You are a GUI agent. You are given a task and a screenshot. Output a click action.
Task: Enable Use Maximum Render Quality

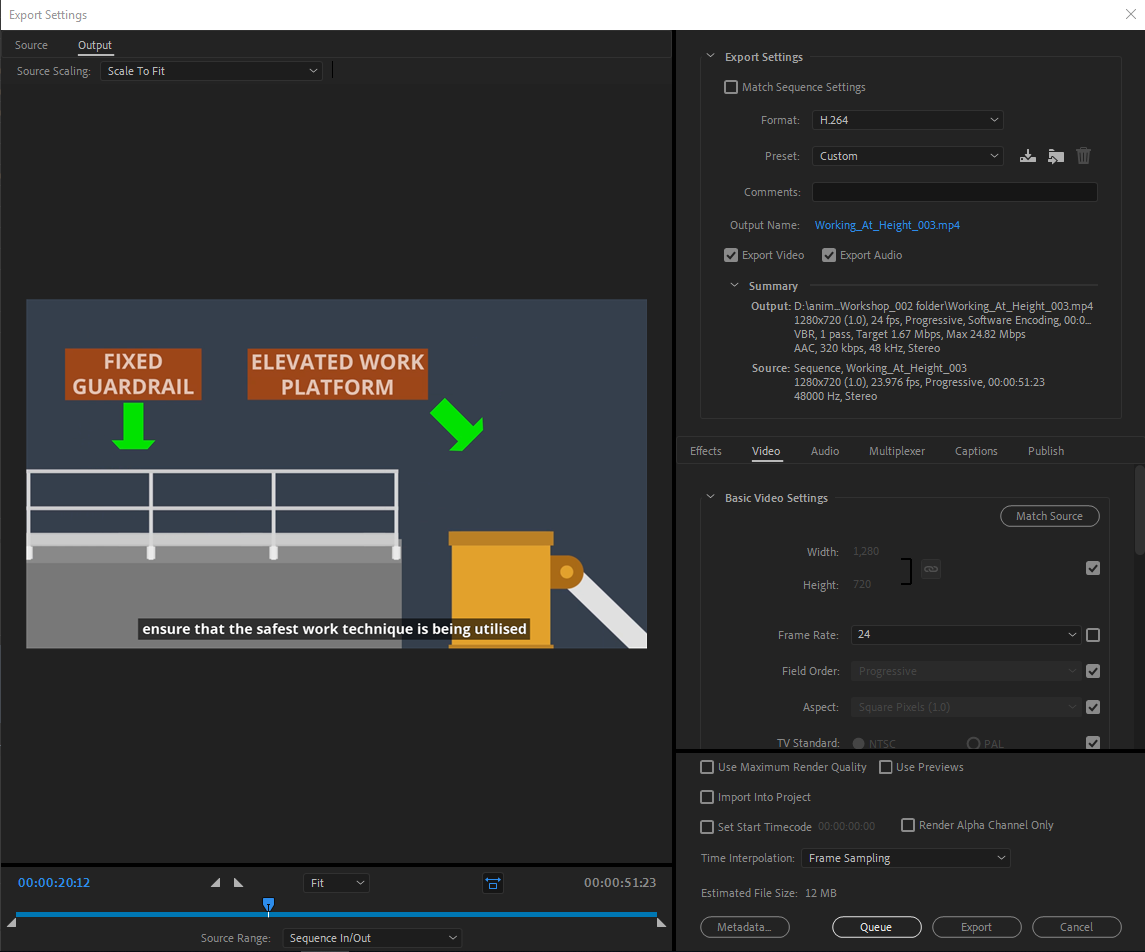708,768
